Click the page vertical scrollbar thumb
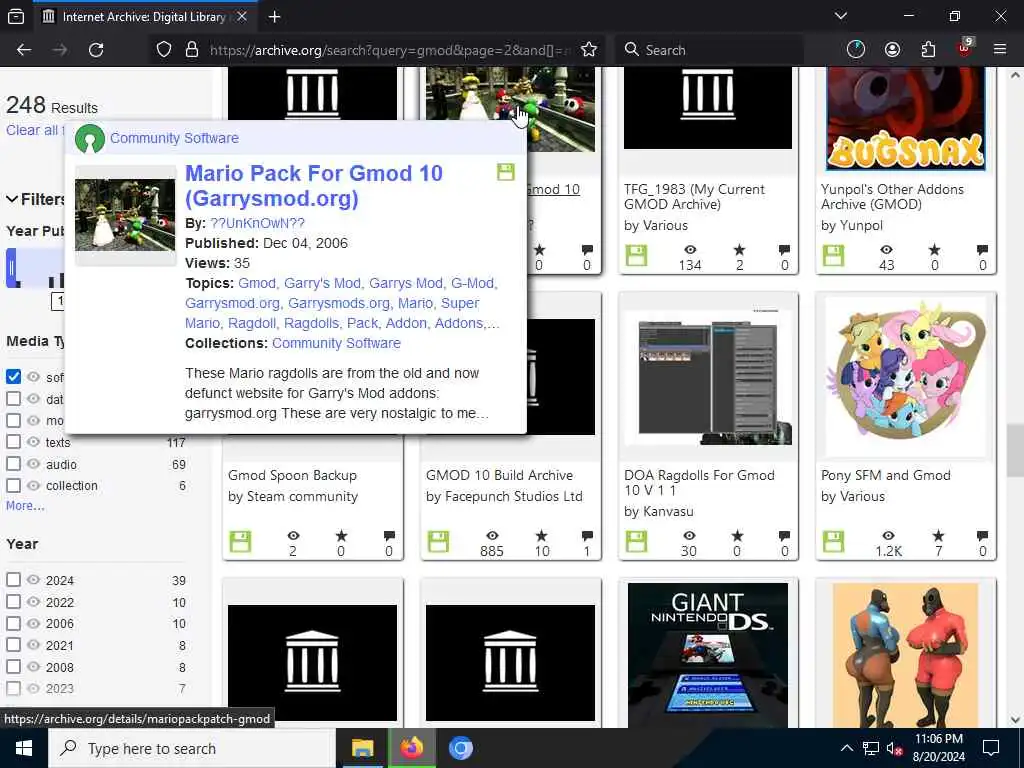 (1015, 451)
